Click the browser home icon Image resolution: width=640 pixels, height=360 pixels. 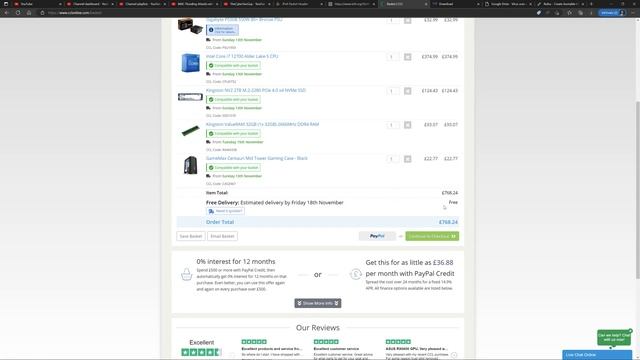pyautogui.click(x=29, y=13)
